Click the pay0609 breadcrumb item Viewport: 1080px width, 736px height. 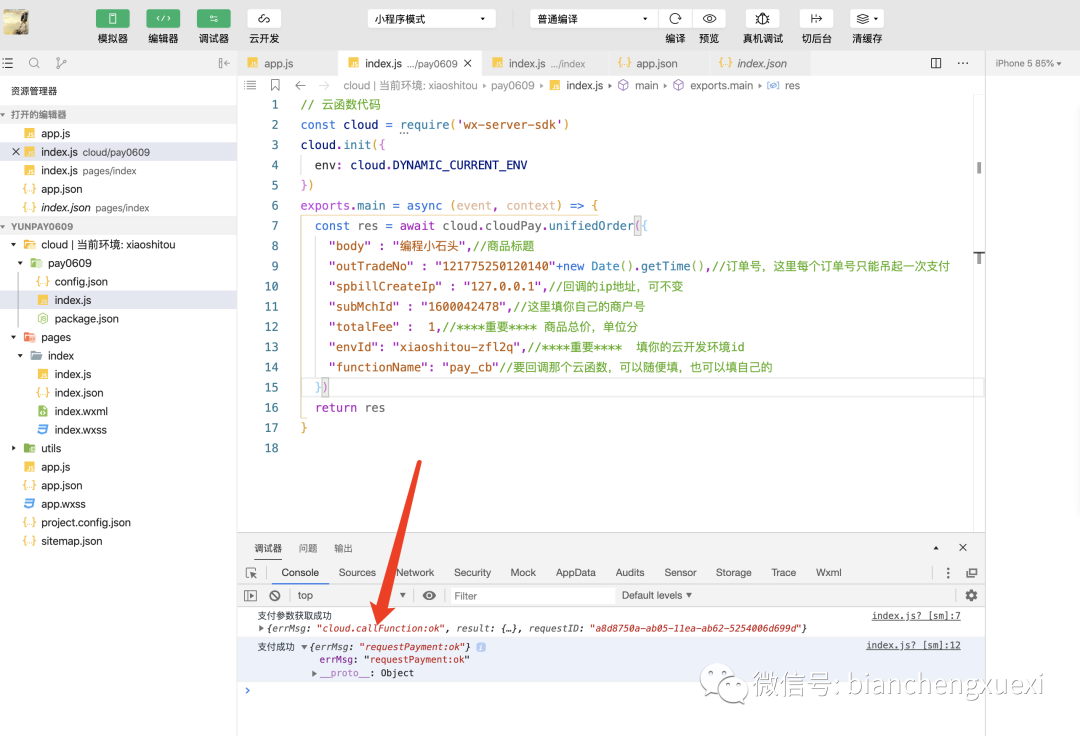coord(512,85)
